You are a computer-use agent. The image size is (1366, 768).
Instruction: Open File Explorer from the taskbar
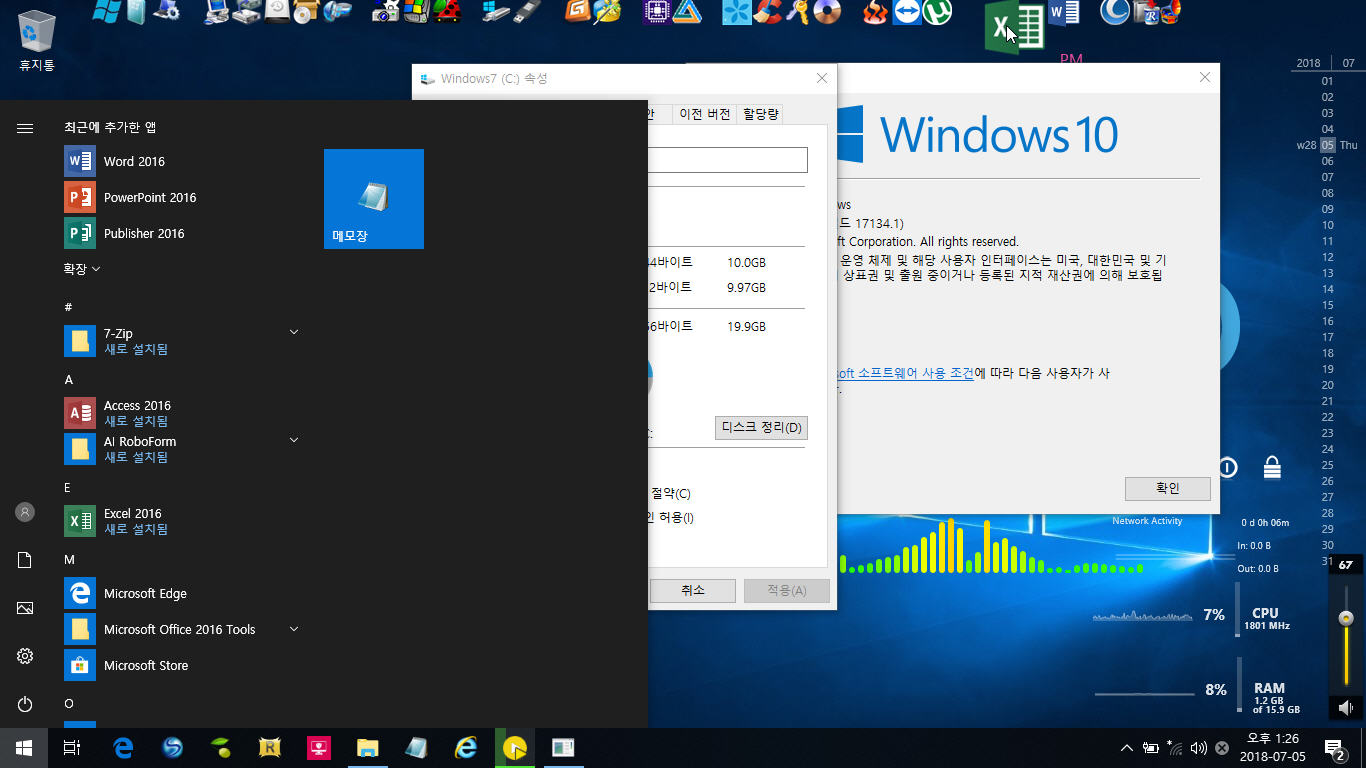pyautogui.click(x=368, y=748)
